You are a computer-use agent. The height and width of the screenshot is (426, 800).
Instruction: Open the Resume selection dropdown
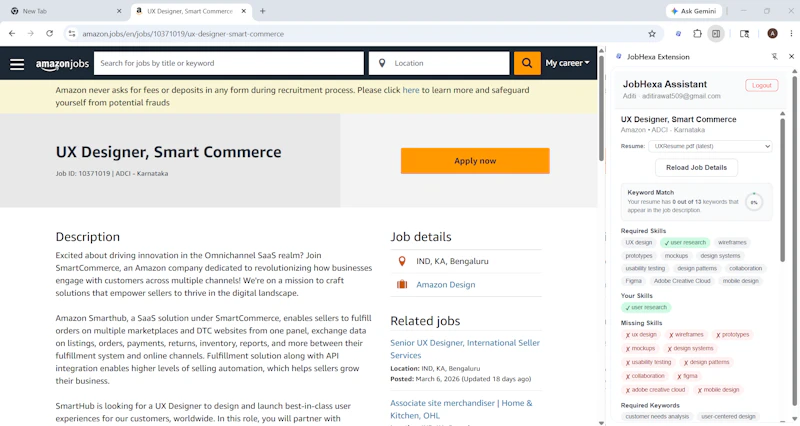710,146
